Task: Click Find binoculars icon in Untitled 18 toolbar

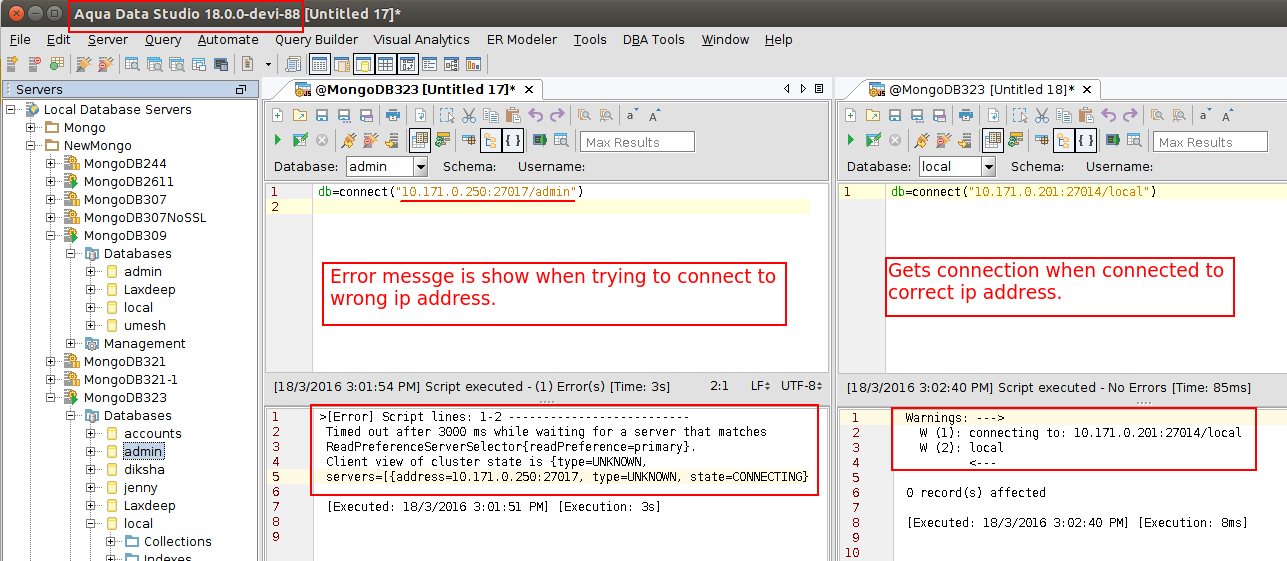Action: [1157, 115]
